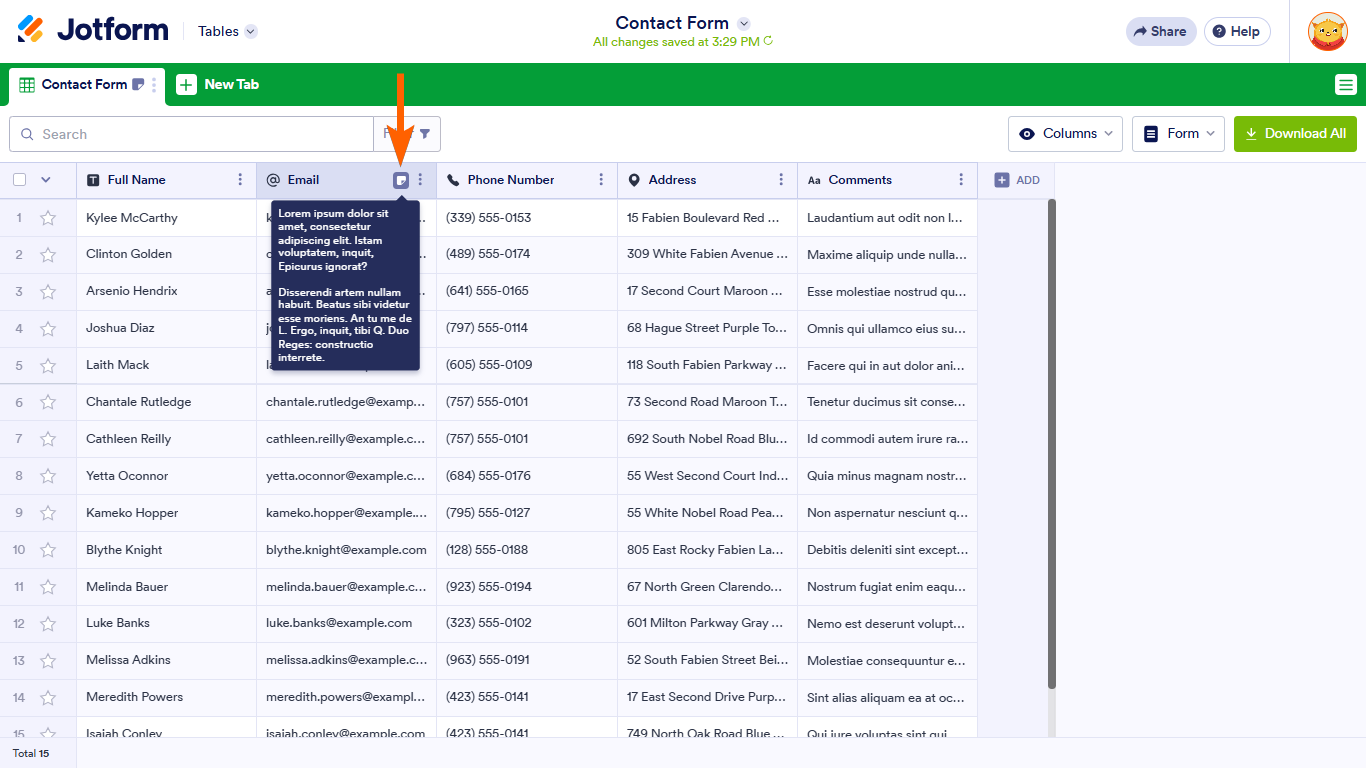Click the Full Name column header
1366x768 pixels.
coord(166,180)
